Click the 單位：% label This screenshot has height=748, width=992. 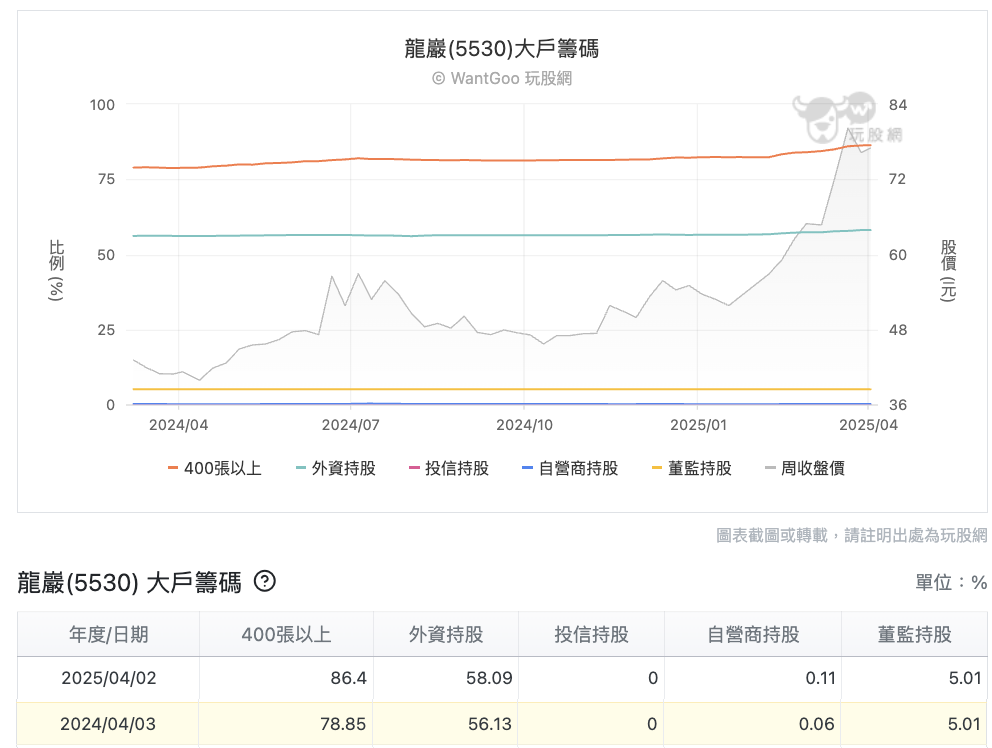click(x=949, y=580)
